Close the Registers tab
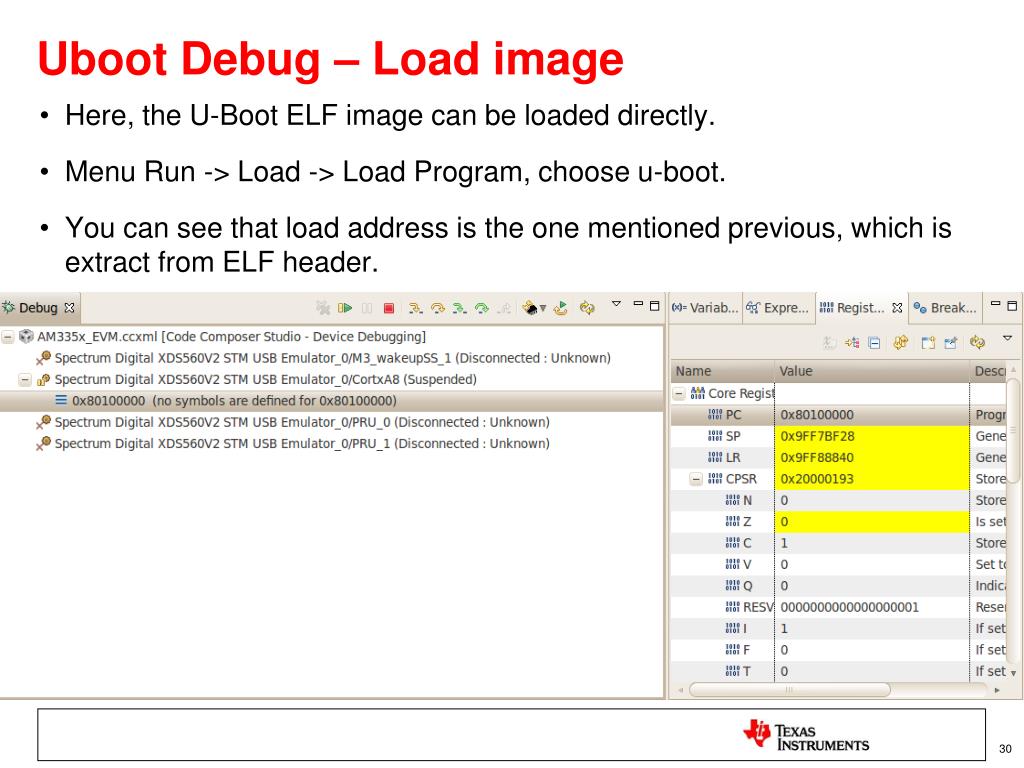1024x768 pixels. pyautogui.click(x=897, y=307)
